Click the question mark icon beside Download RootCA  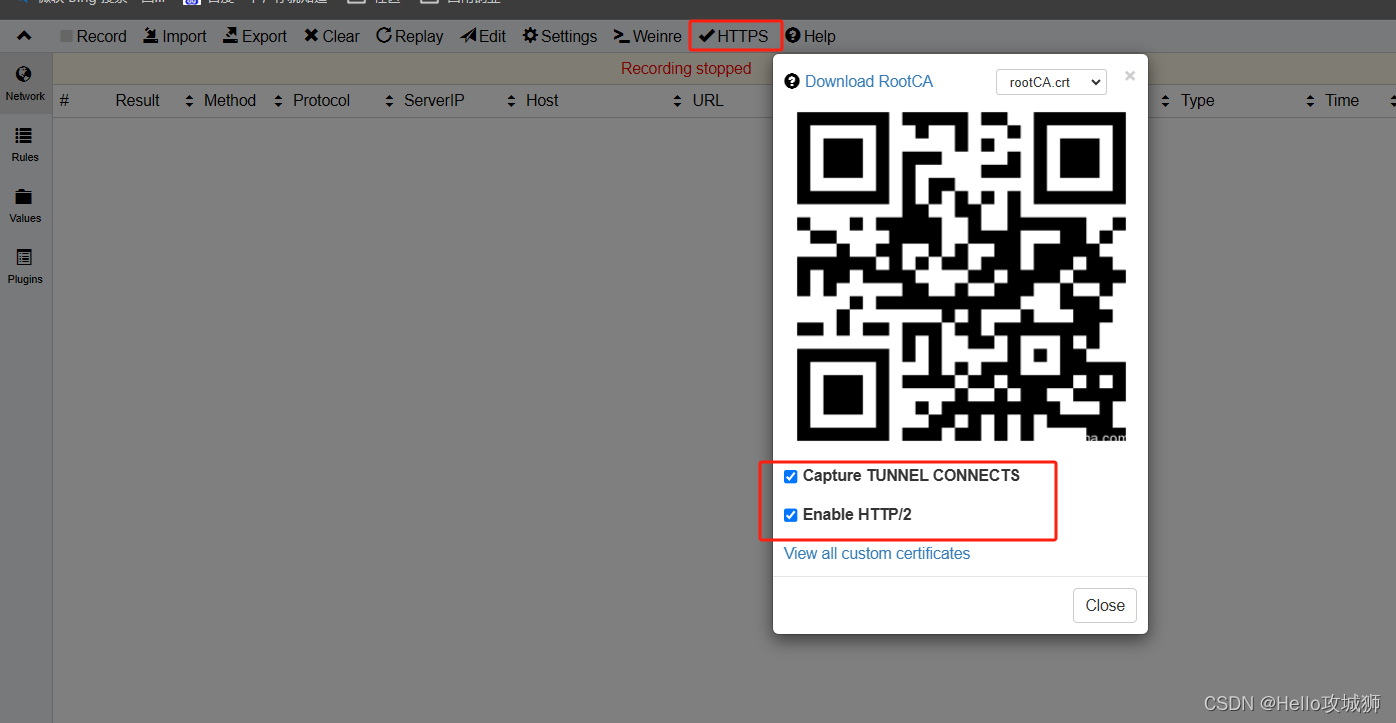pyautogui.click(x=792, y=82)
